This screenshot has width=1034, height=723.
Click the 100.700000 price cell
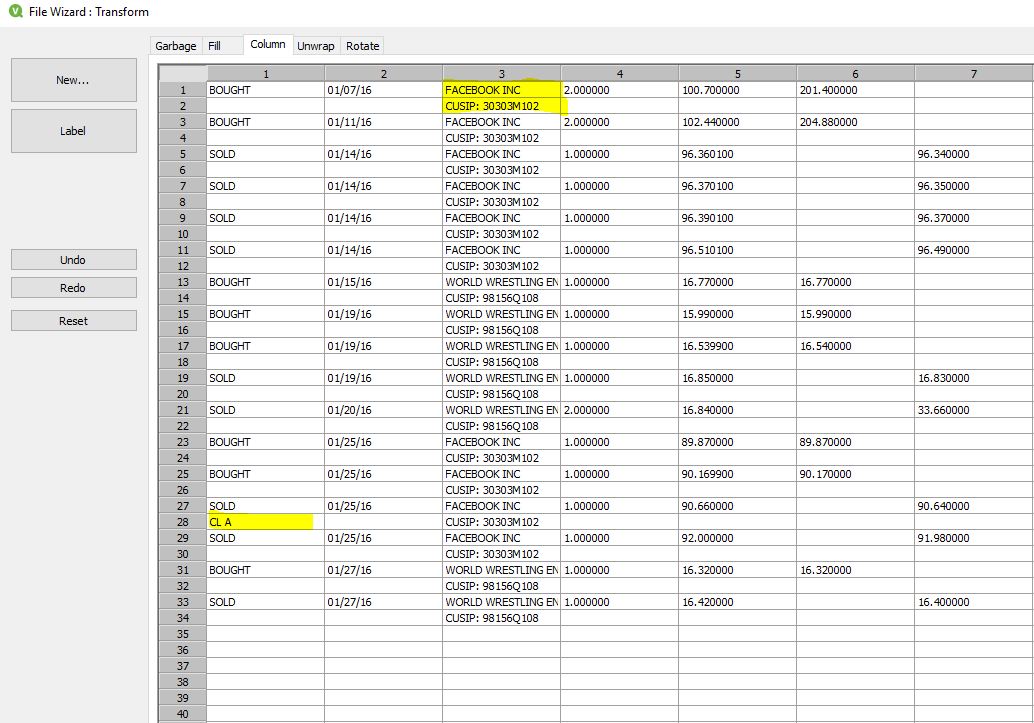click(738, 90)
